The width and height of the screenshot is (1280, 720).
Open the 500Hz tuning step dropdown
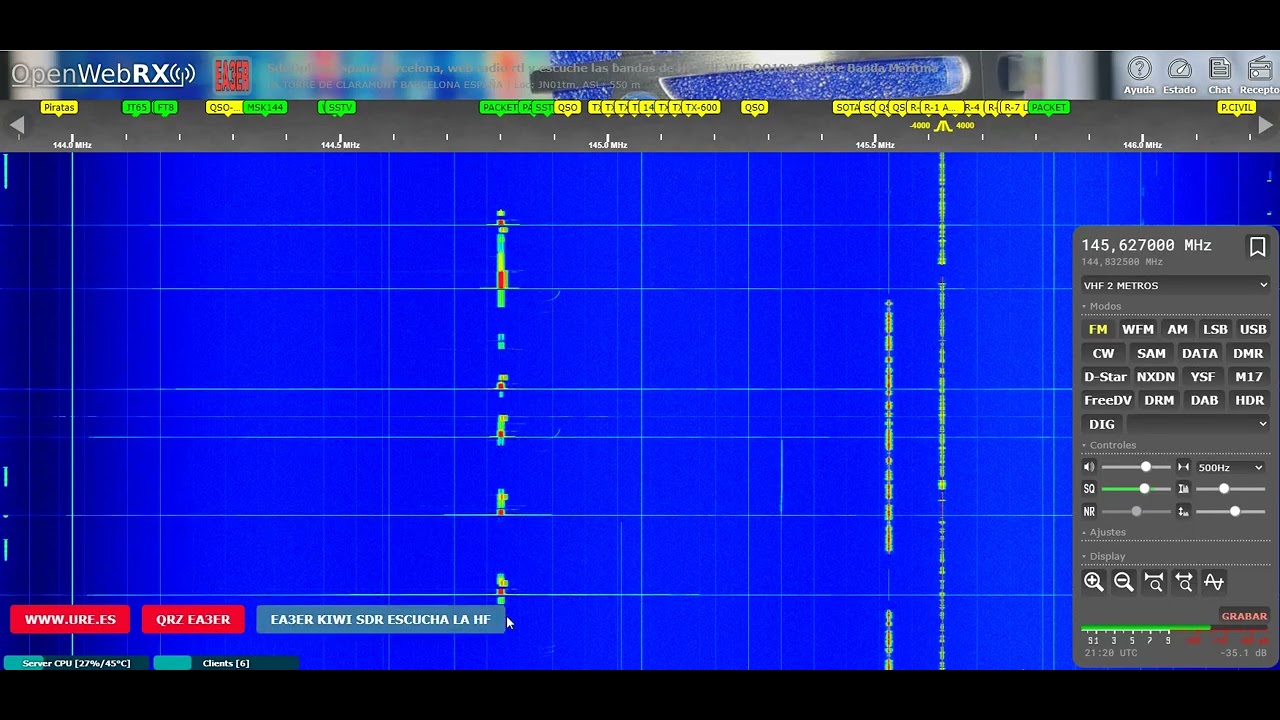click(x=1230, y=467)
